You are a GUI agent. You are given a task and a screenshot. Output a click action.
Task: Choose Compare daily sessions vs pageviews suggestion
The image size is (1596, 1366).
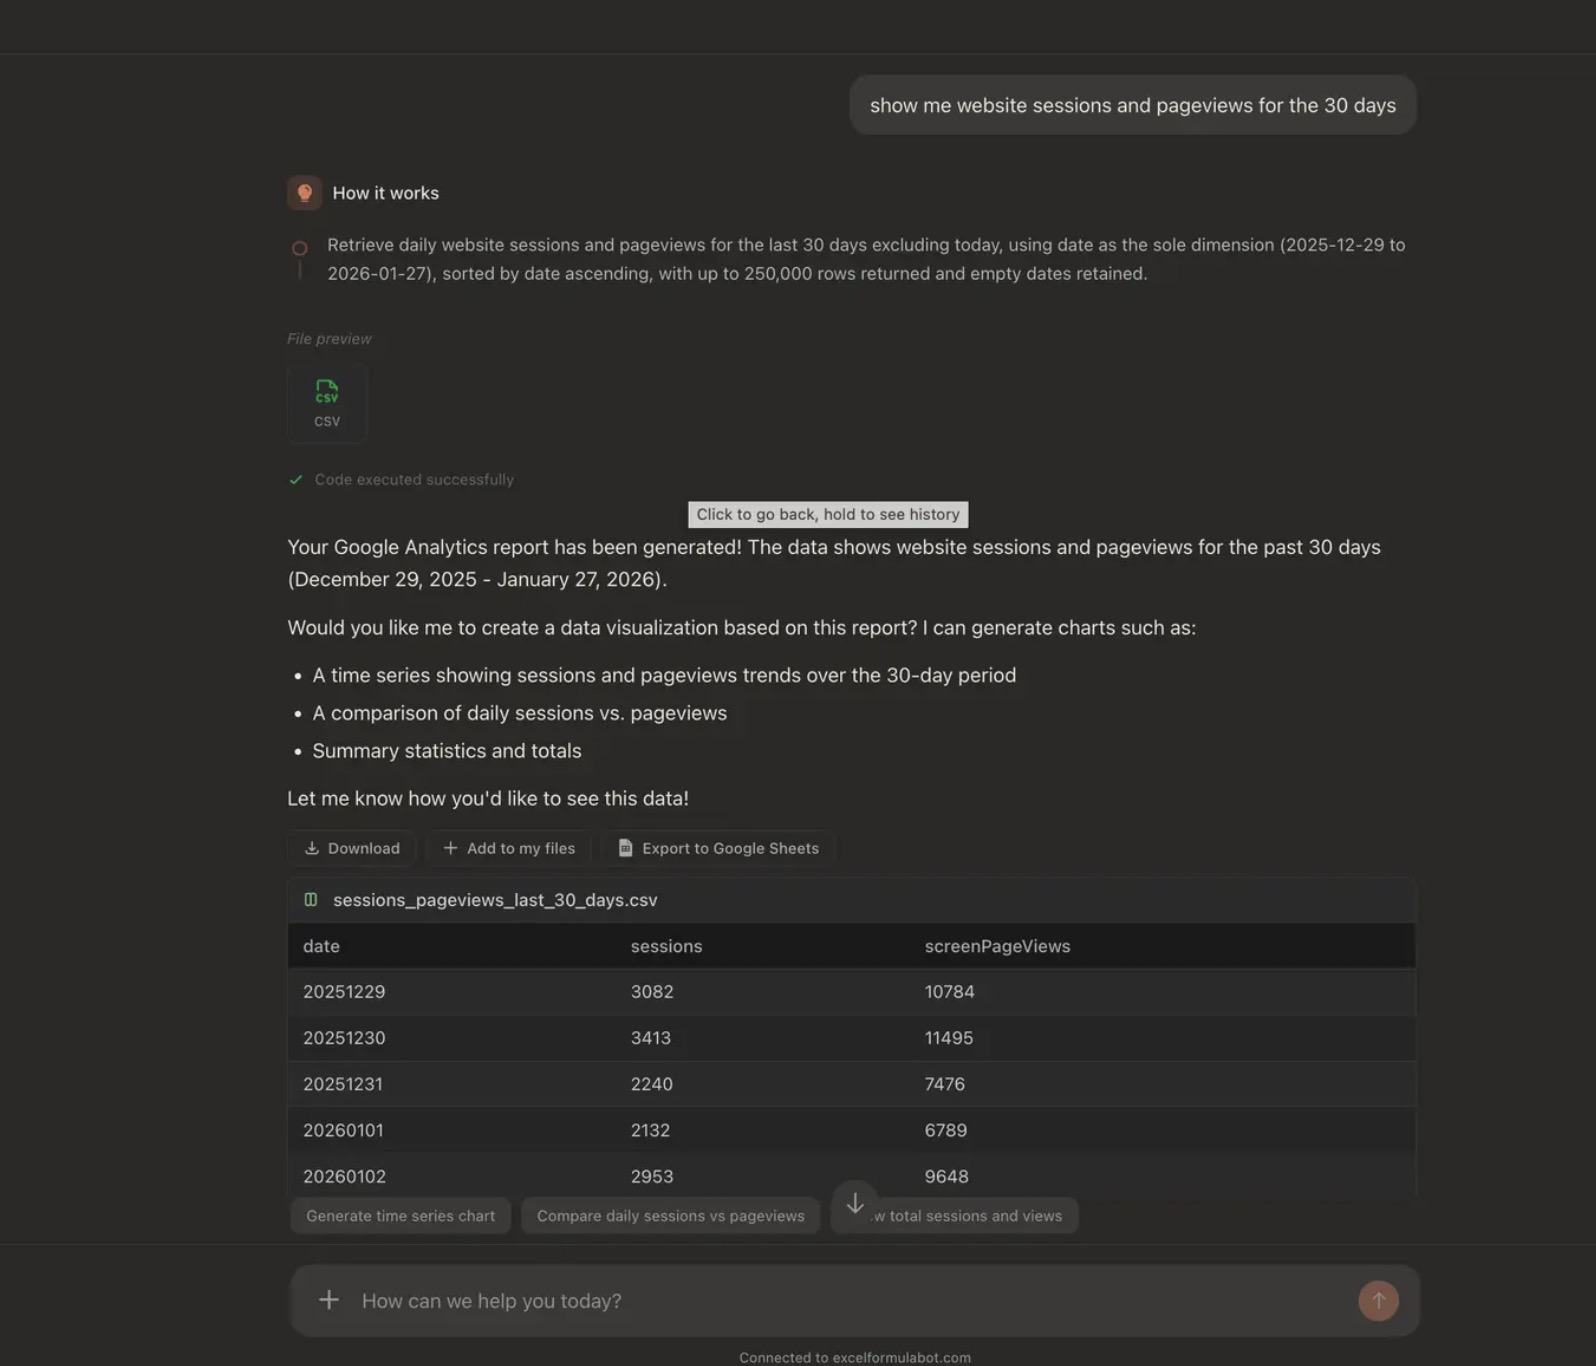pyautogui.click(x=670, y=1216)
